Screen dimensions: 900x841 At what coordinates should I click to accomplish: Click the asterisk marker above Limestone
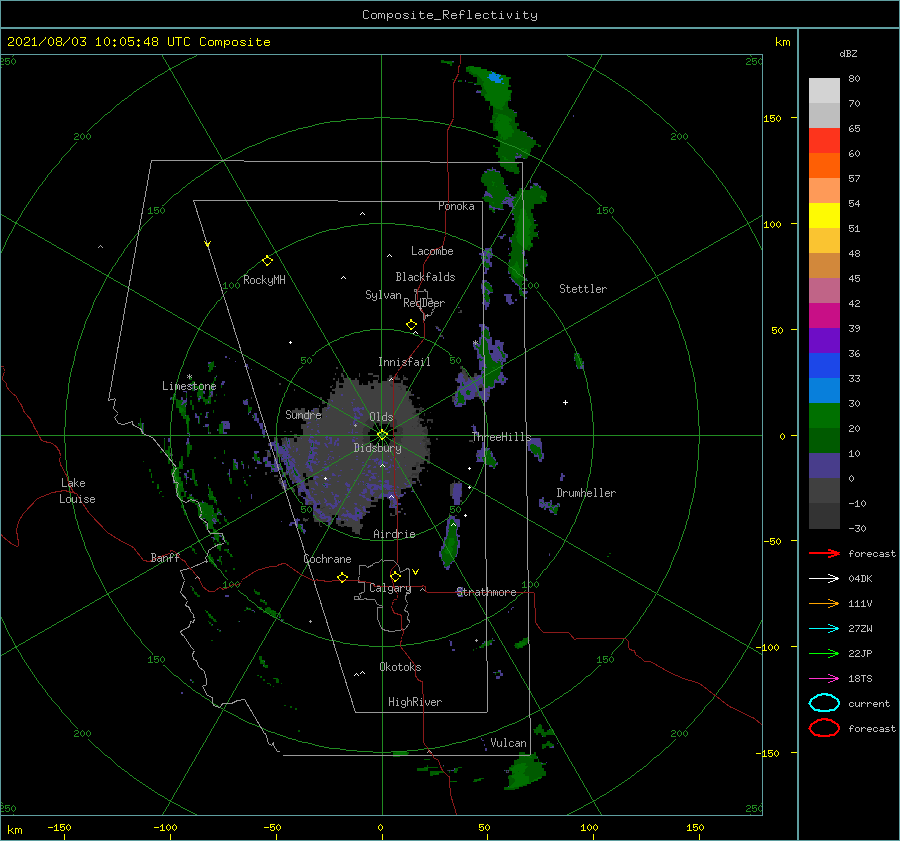click(189, 377)
